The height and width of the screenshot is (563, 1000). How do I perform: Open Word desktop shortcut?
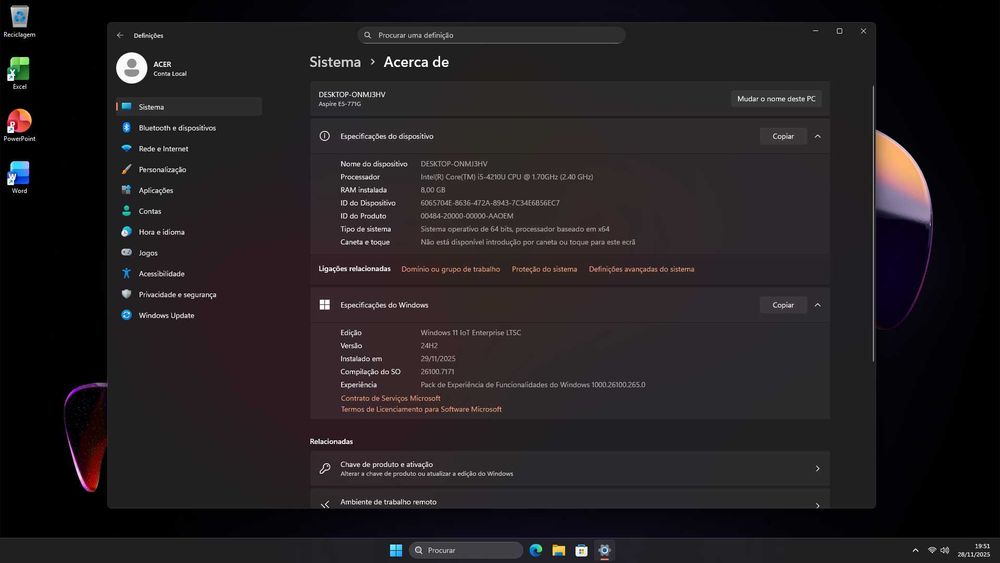point(19,177)
